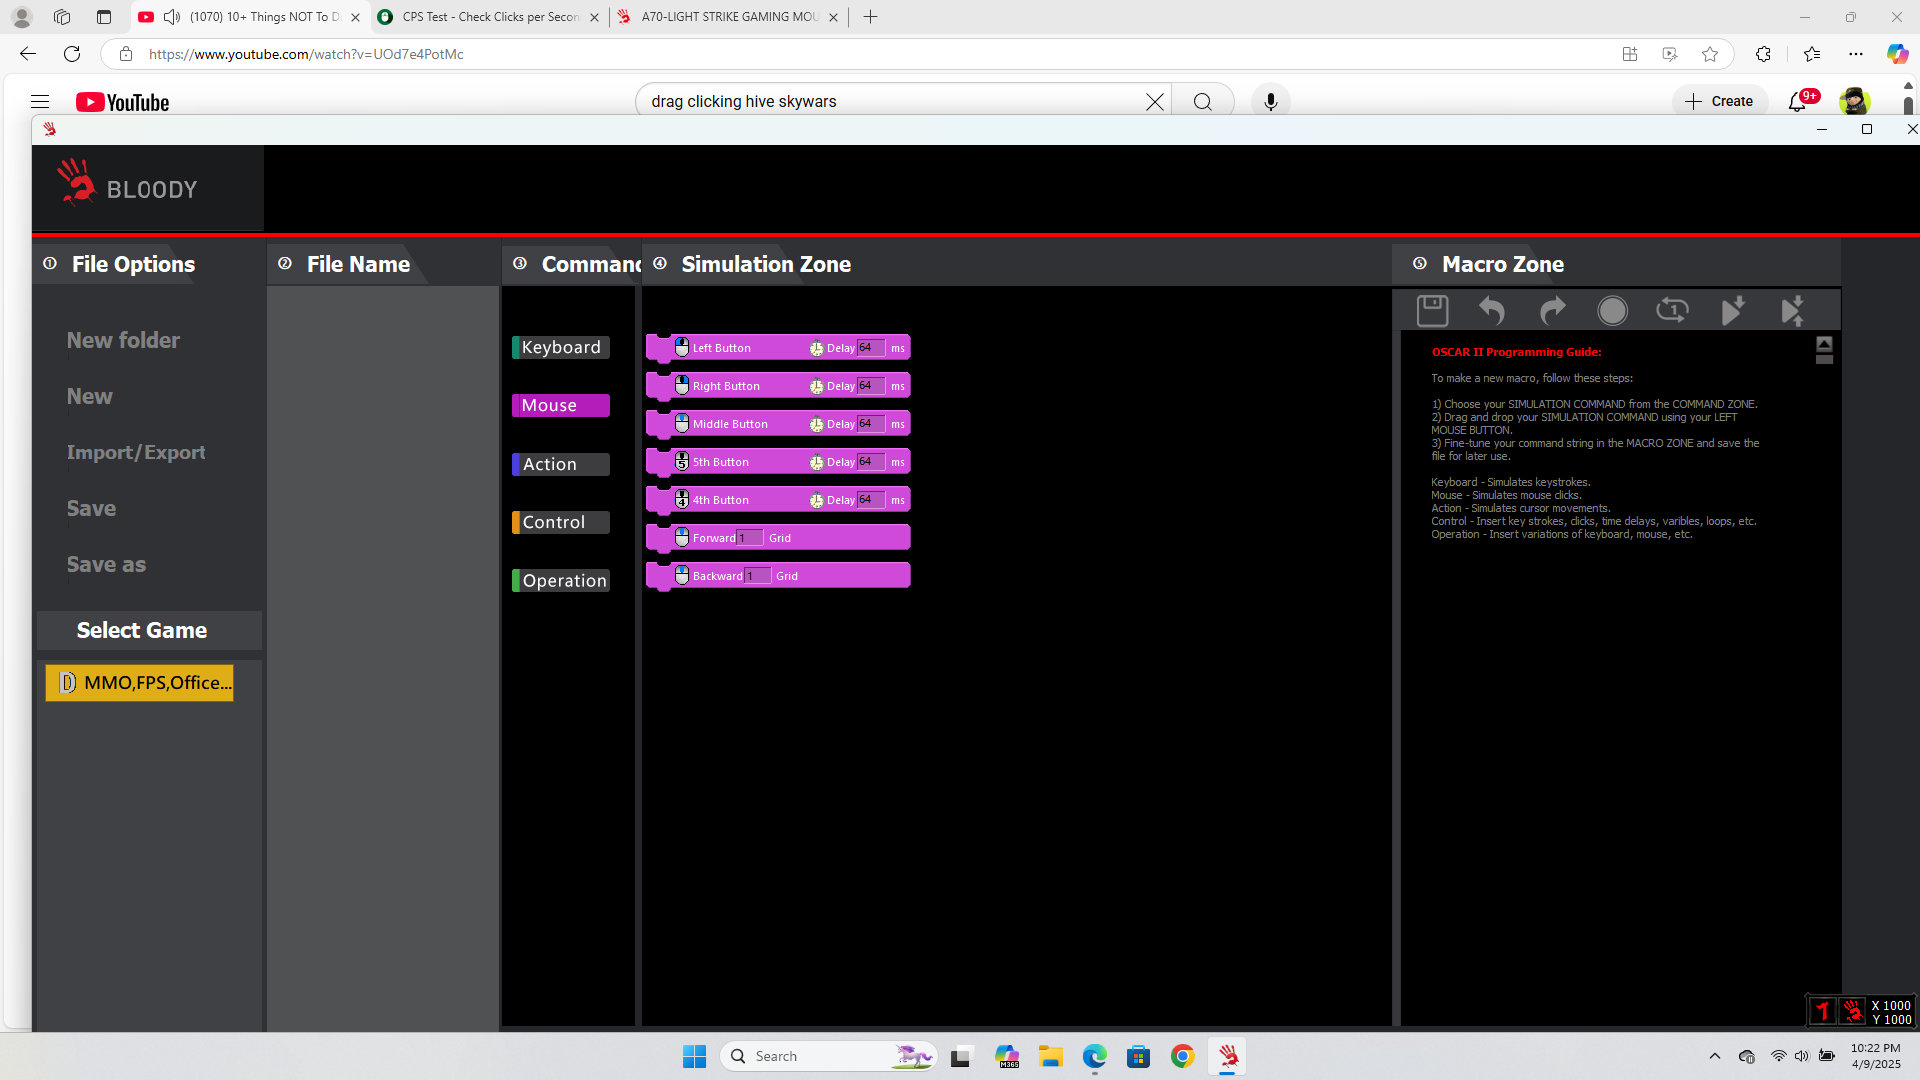Click the clock icon on Left Button row
Screen dimensions: 1920x1080
click(817, 349)
